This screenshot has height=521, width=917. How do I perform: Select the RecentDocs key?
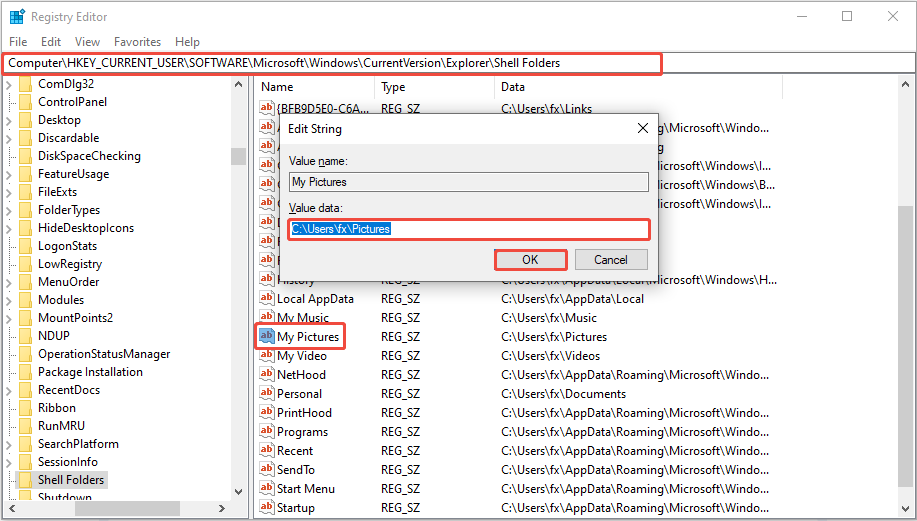[69, 390]
